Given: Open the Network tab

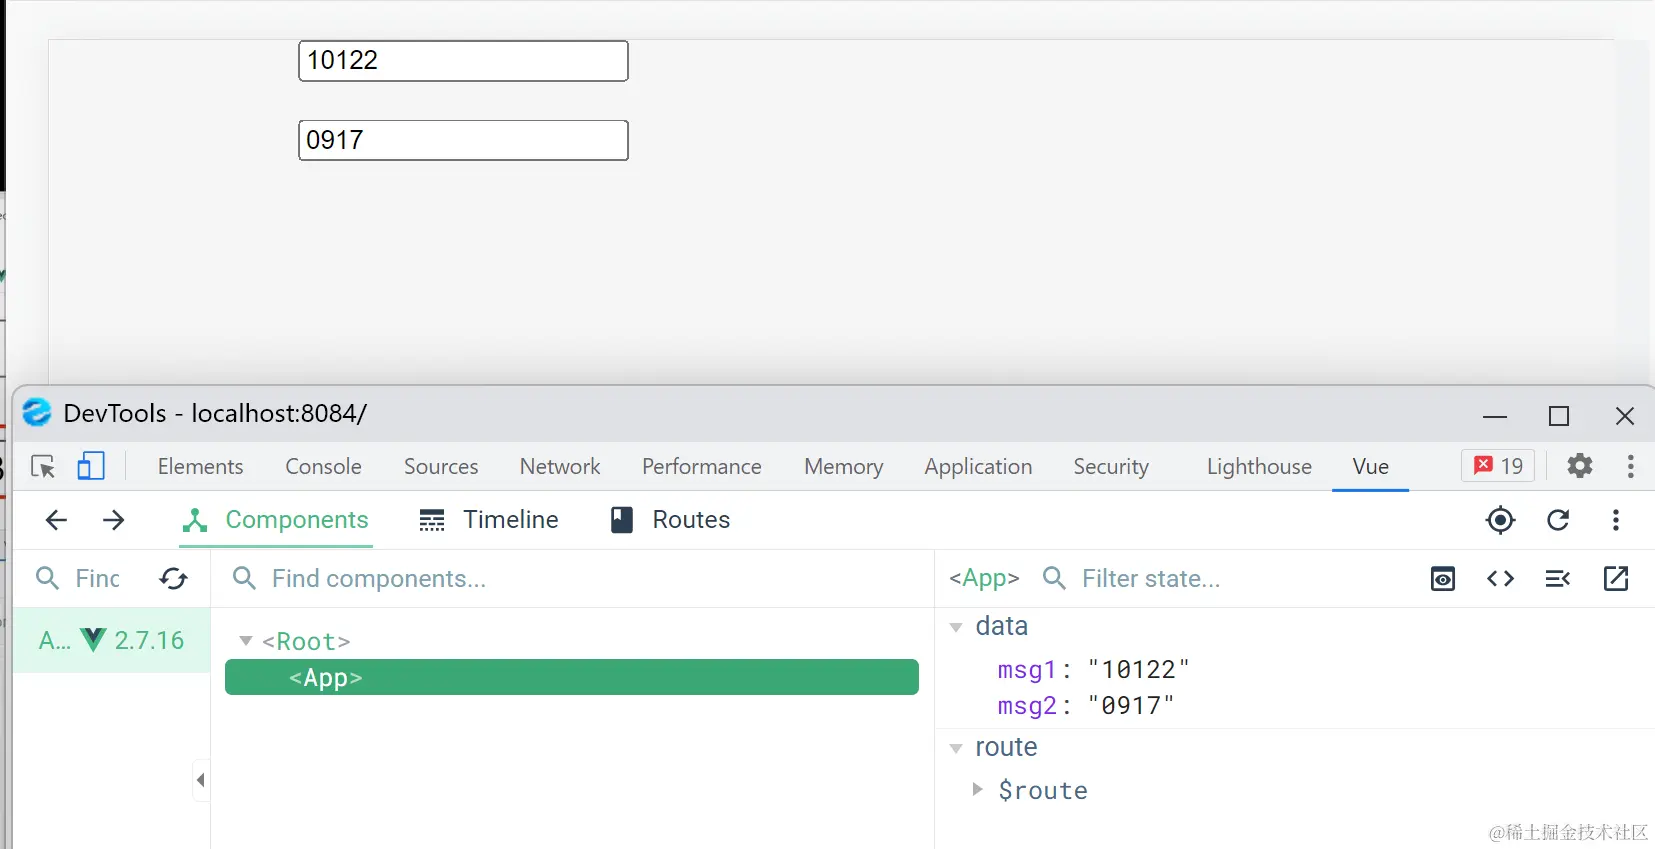Looking at the screenshot, I should pos(559,467).
